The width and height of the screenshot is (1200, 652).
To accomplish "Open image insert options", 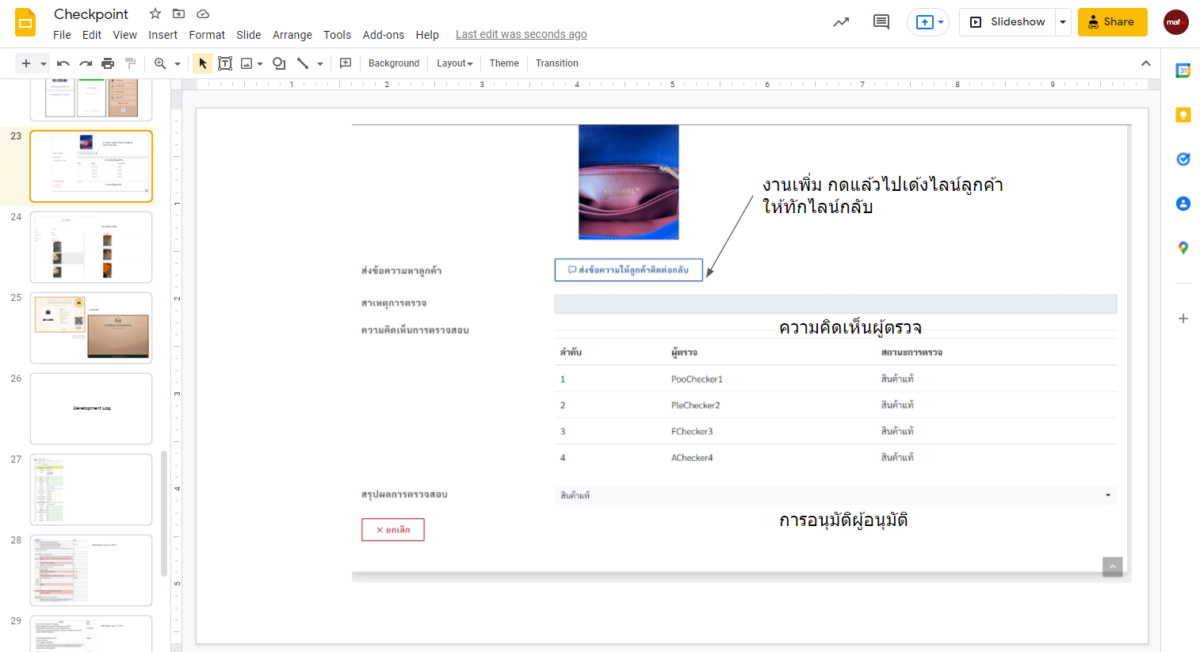I will (x=258, y=62).
